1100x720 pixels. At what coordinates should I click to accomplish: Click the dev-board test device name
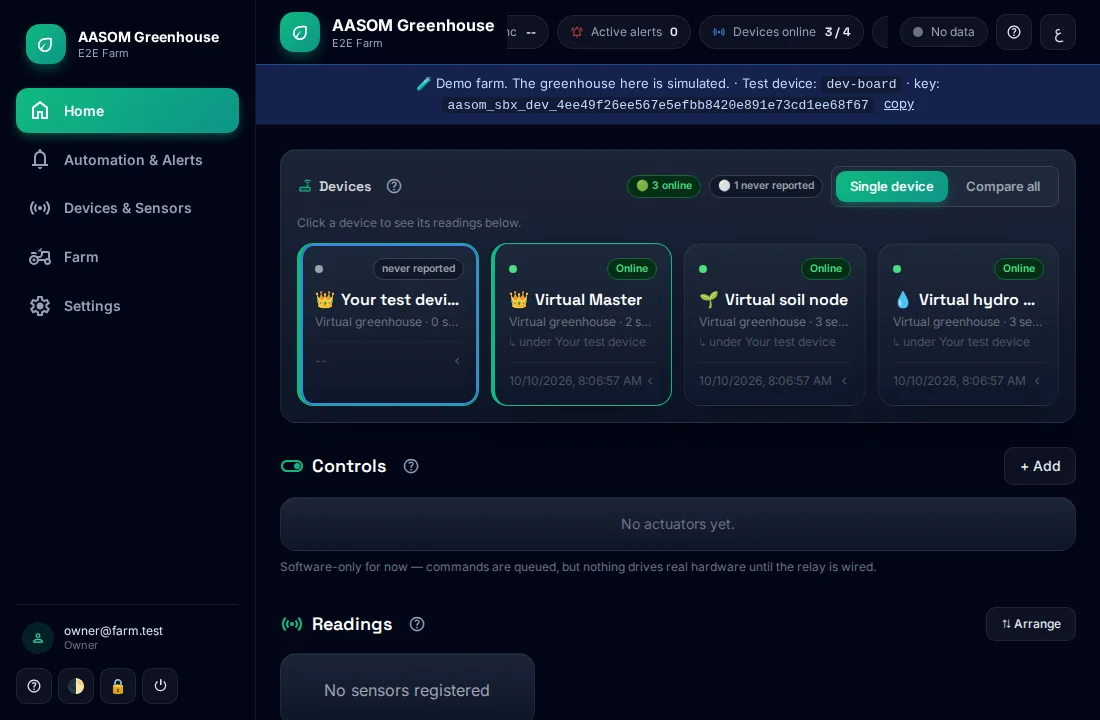pyautogui.click(x=861, y=84)
